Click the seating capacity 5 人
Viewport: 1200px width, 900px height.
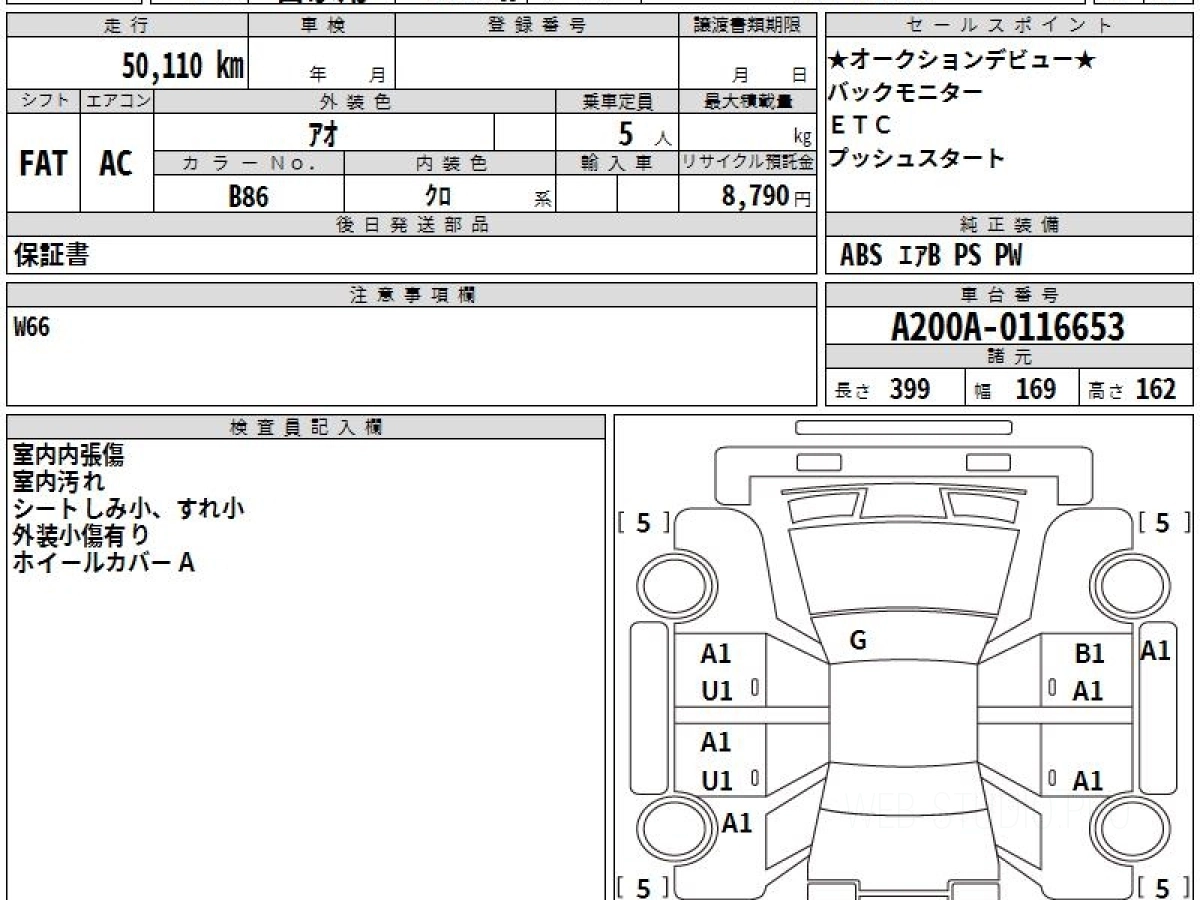coord(646,132)
